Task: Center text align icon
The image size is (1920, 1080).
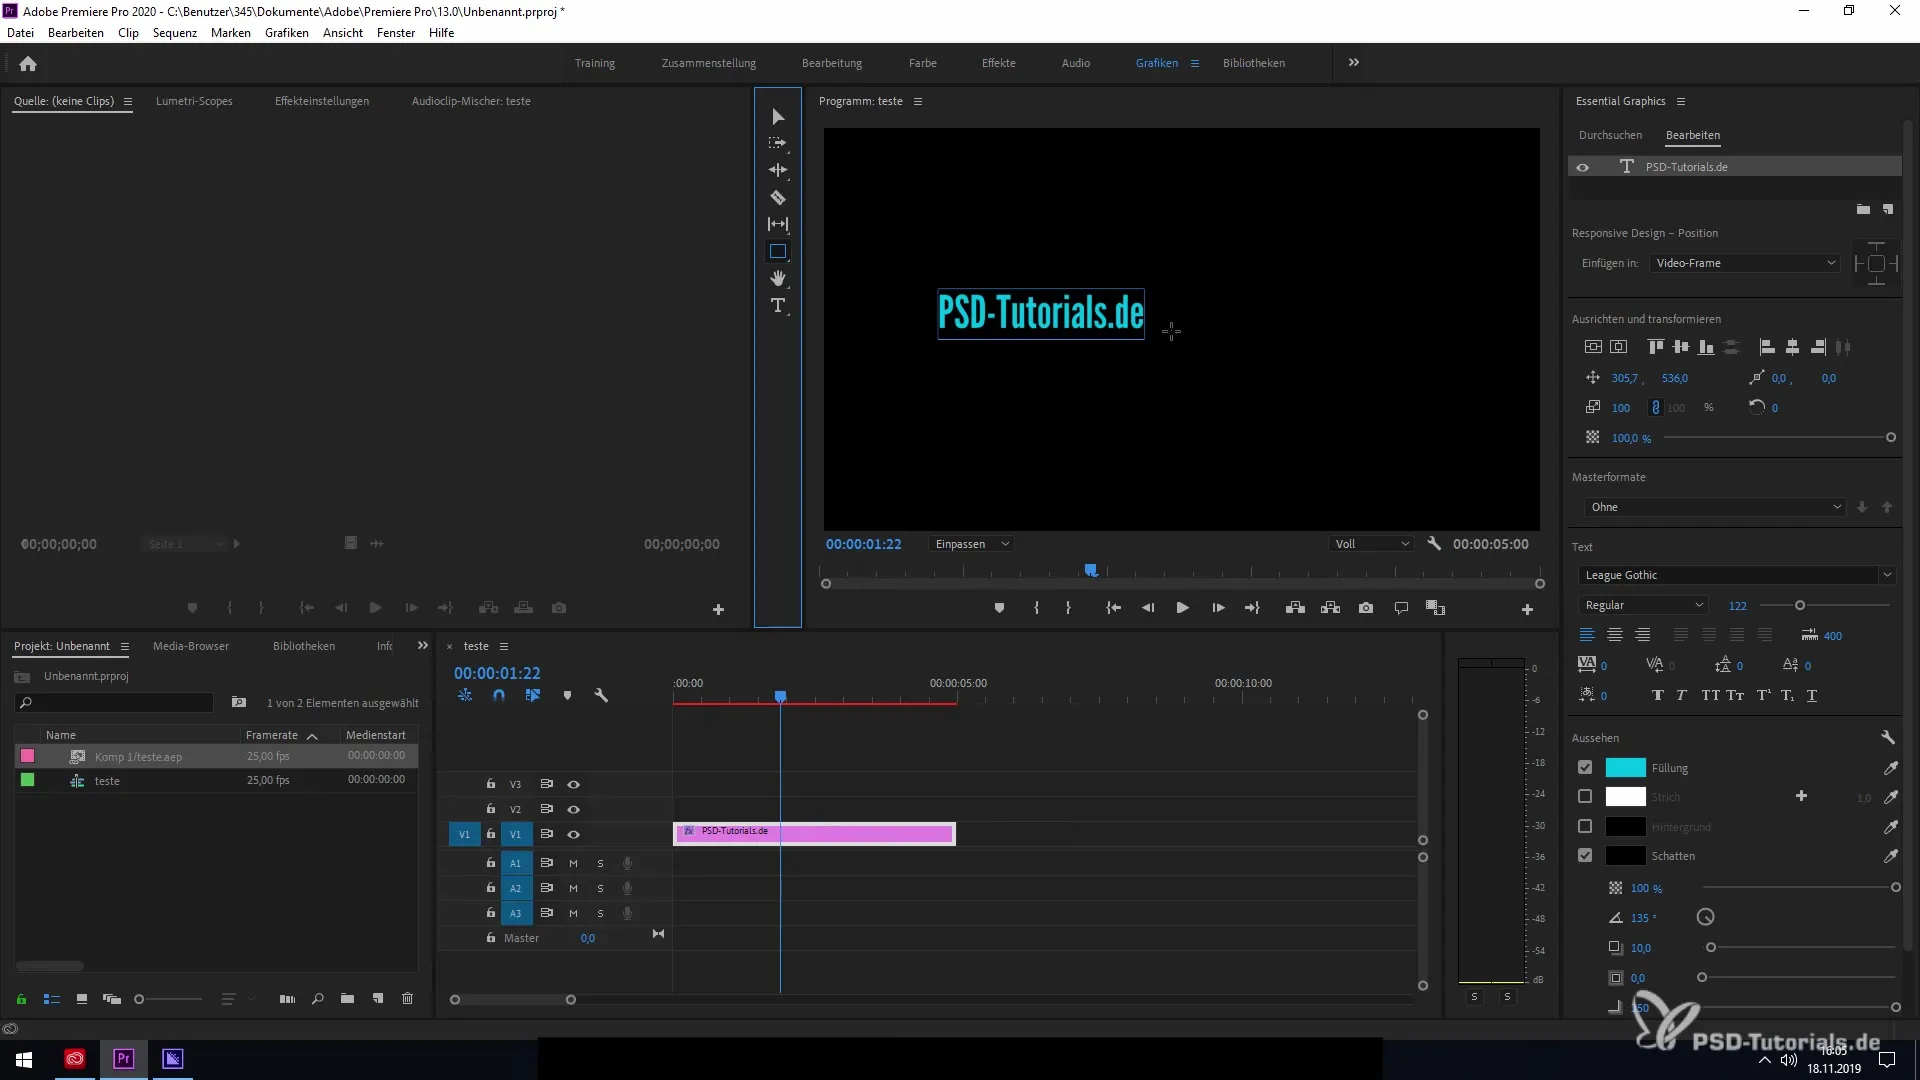Action: point(1614,635)
